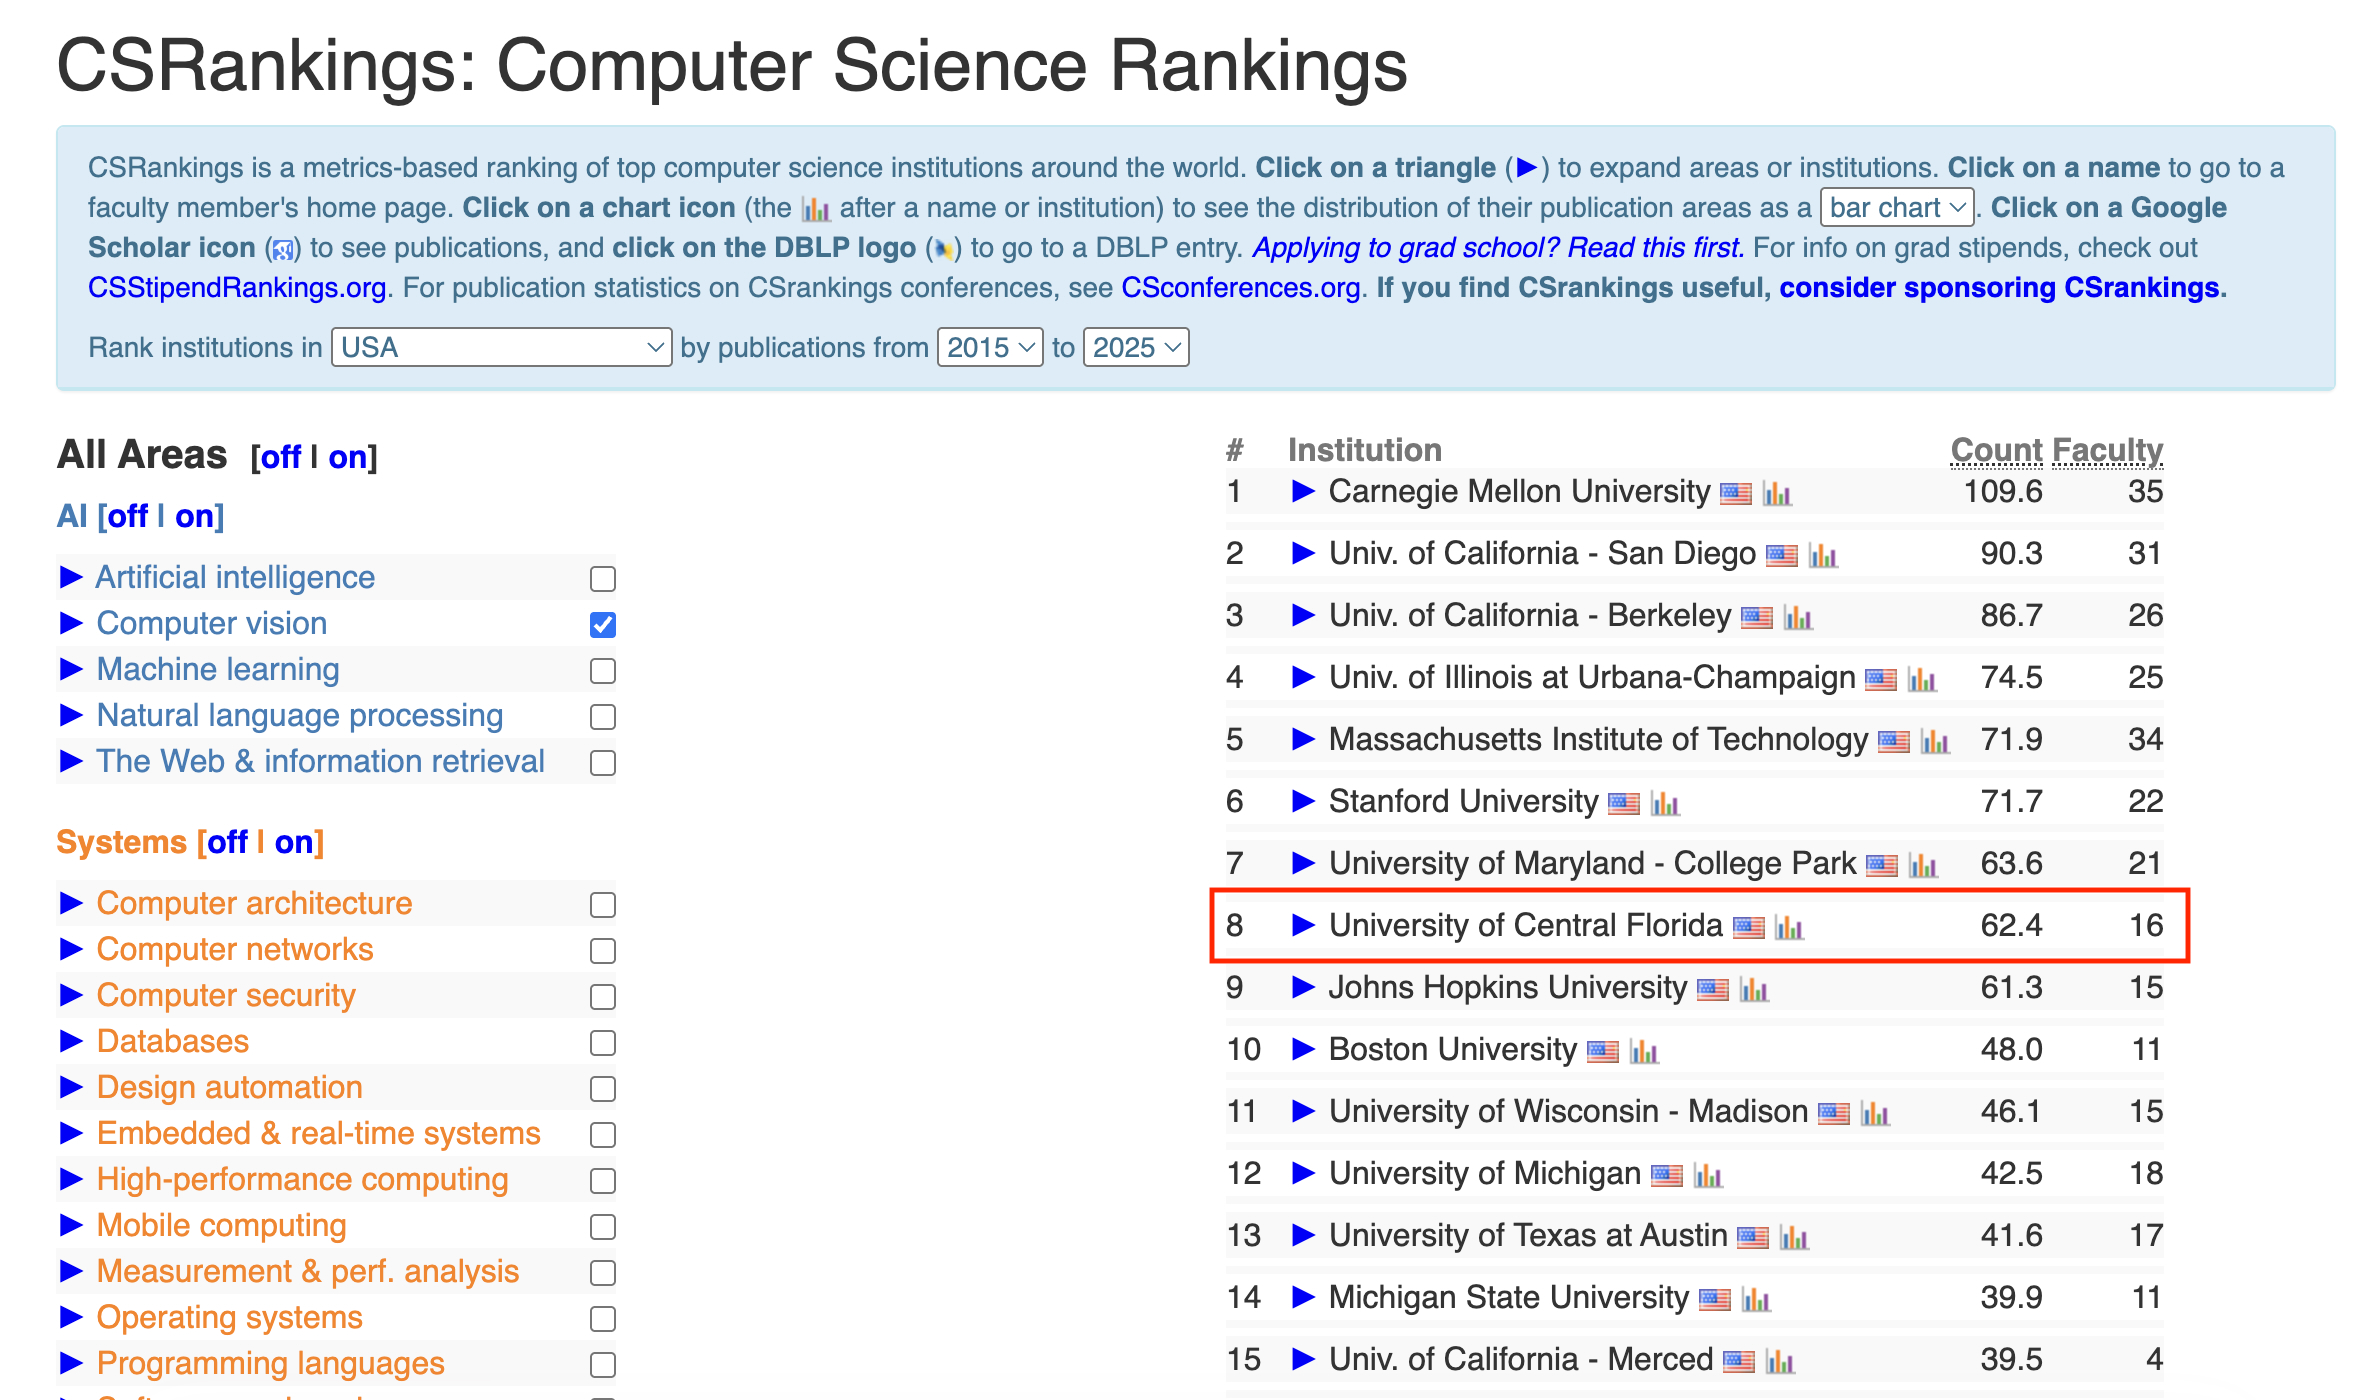Open the country selector showing USA
Viewport: 2366px width, 1400px height.
click(x=502, y=347)
